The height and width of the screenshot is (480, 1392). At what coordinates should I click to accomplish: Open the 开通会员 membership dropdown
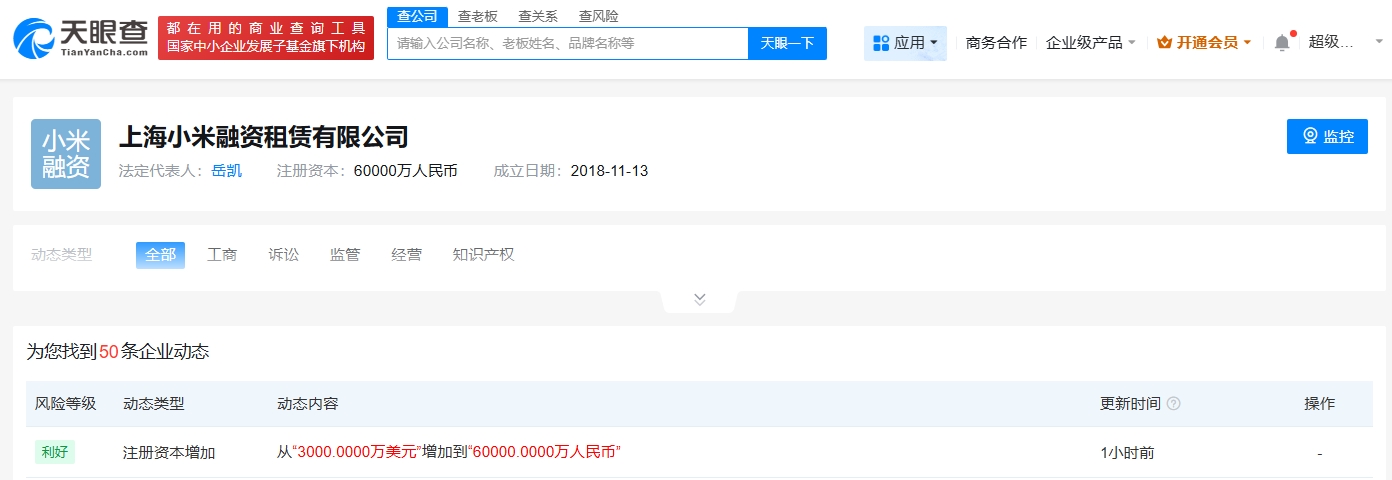(1204, 43)
